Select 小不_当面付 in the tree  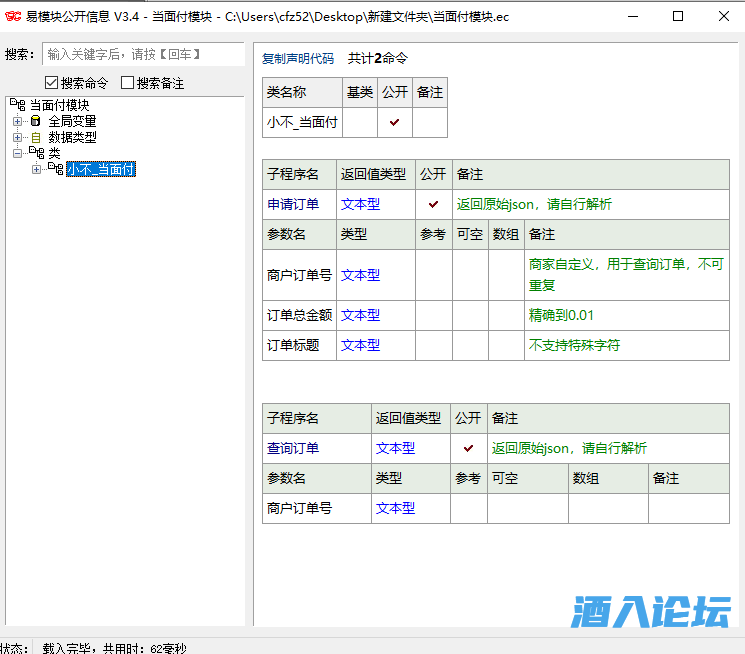[100, 169]
